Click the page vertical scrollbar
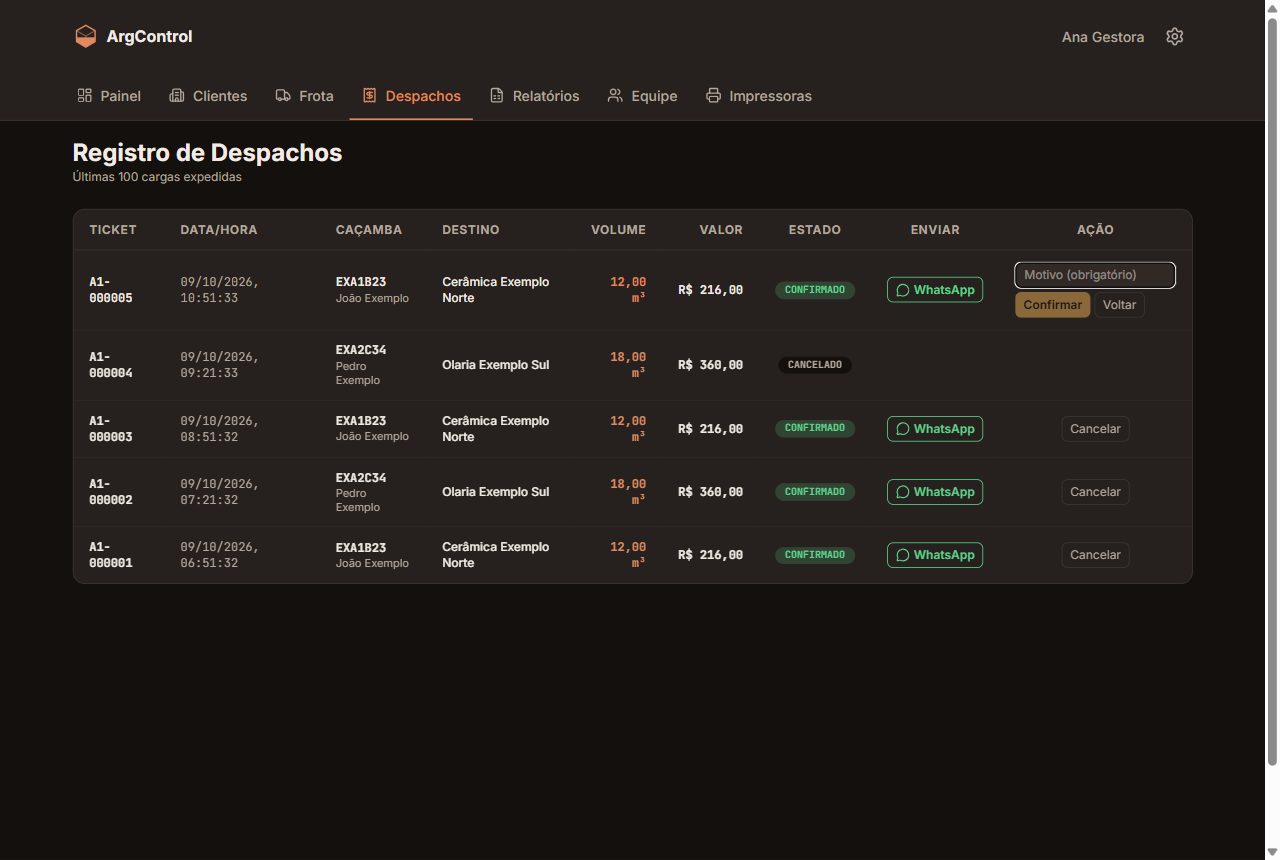Image resolution: width=1280 pixels, height=860 pixels. tap(1272, 393)
